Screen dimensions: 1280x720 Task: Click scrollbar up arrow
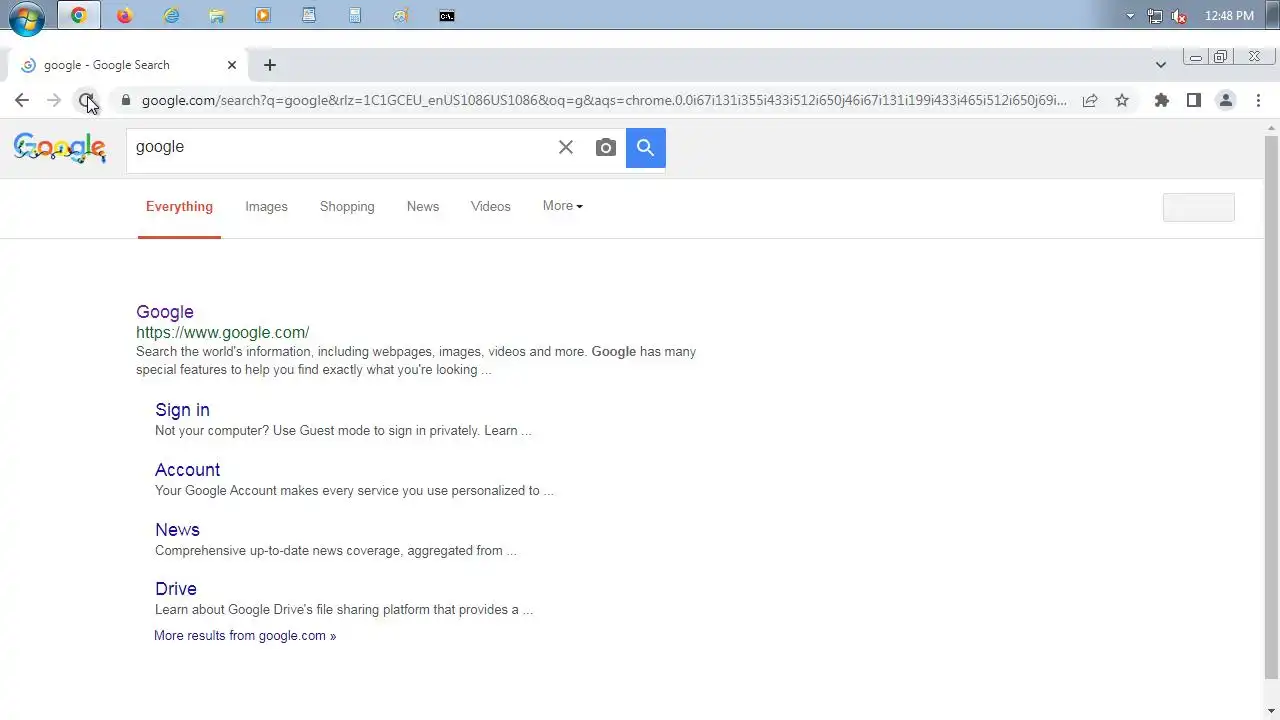1272,129
